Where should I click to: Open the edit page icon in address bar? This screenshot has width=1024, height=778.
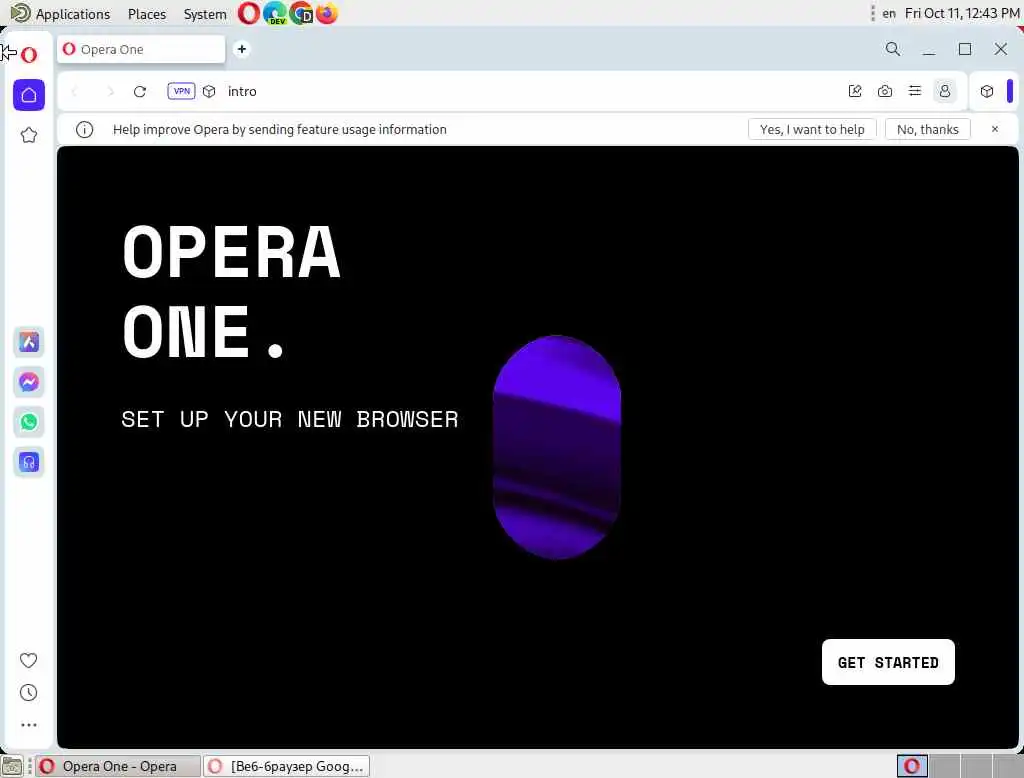[855, 91]
